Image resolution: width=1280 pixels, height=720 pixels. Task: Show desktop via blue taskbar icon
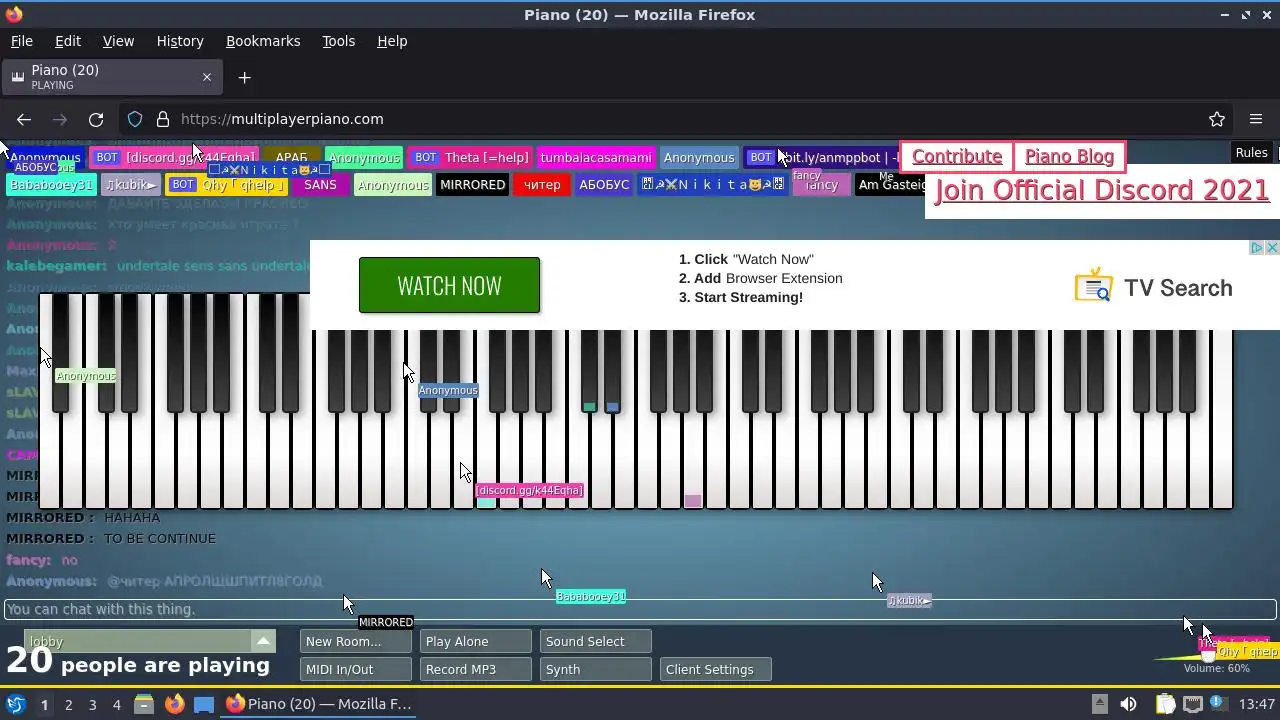point(204,704)
